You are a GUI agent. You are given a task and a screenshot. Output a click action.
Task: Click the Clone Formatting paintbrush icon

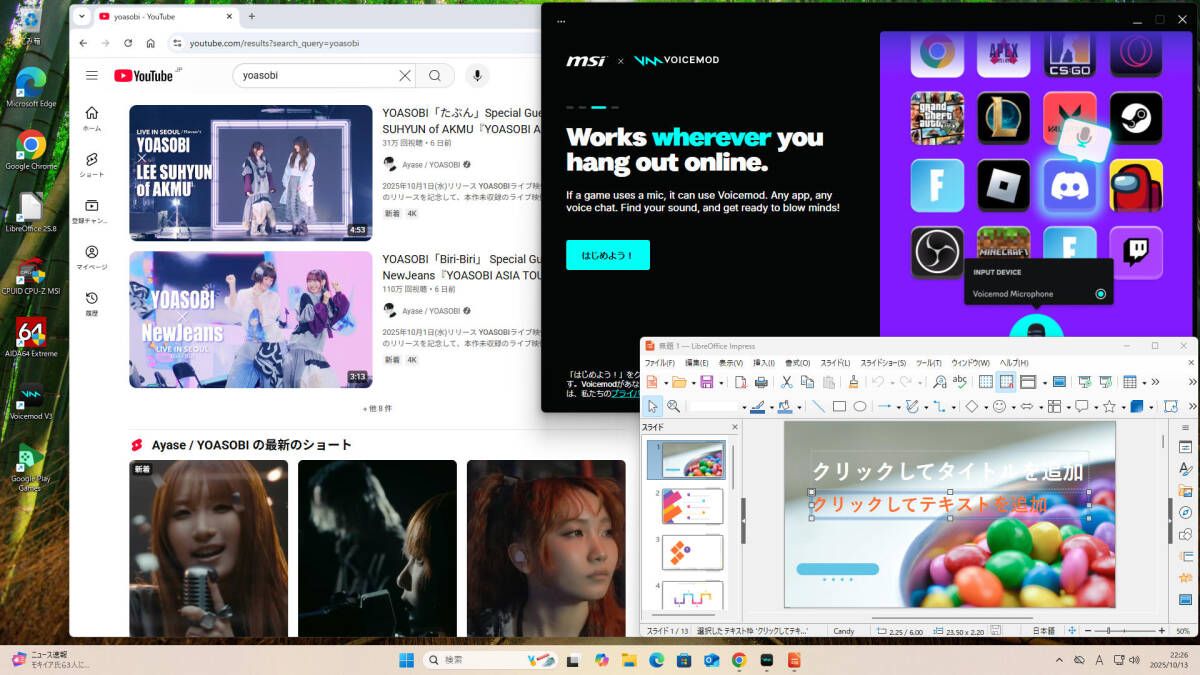[853, 382]
